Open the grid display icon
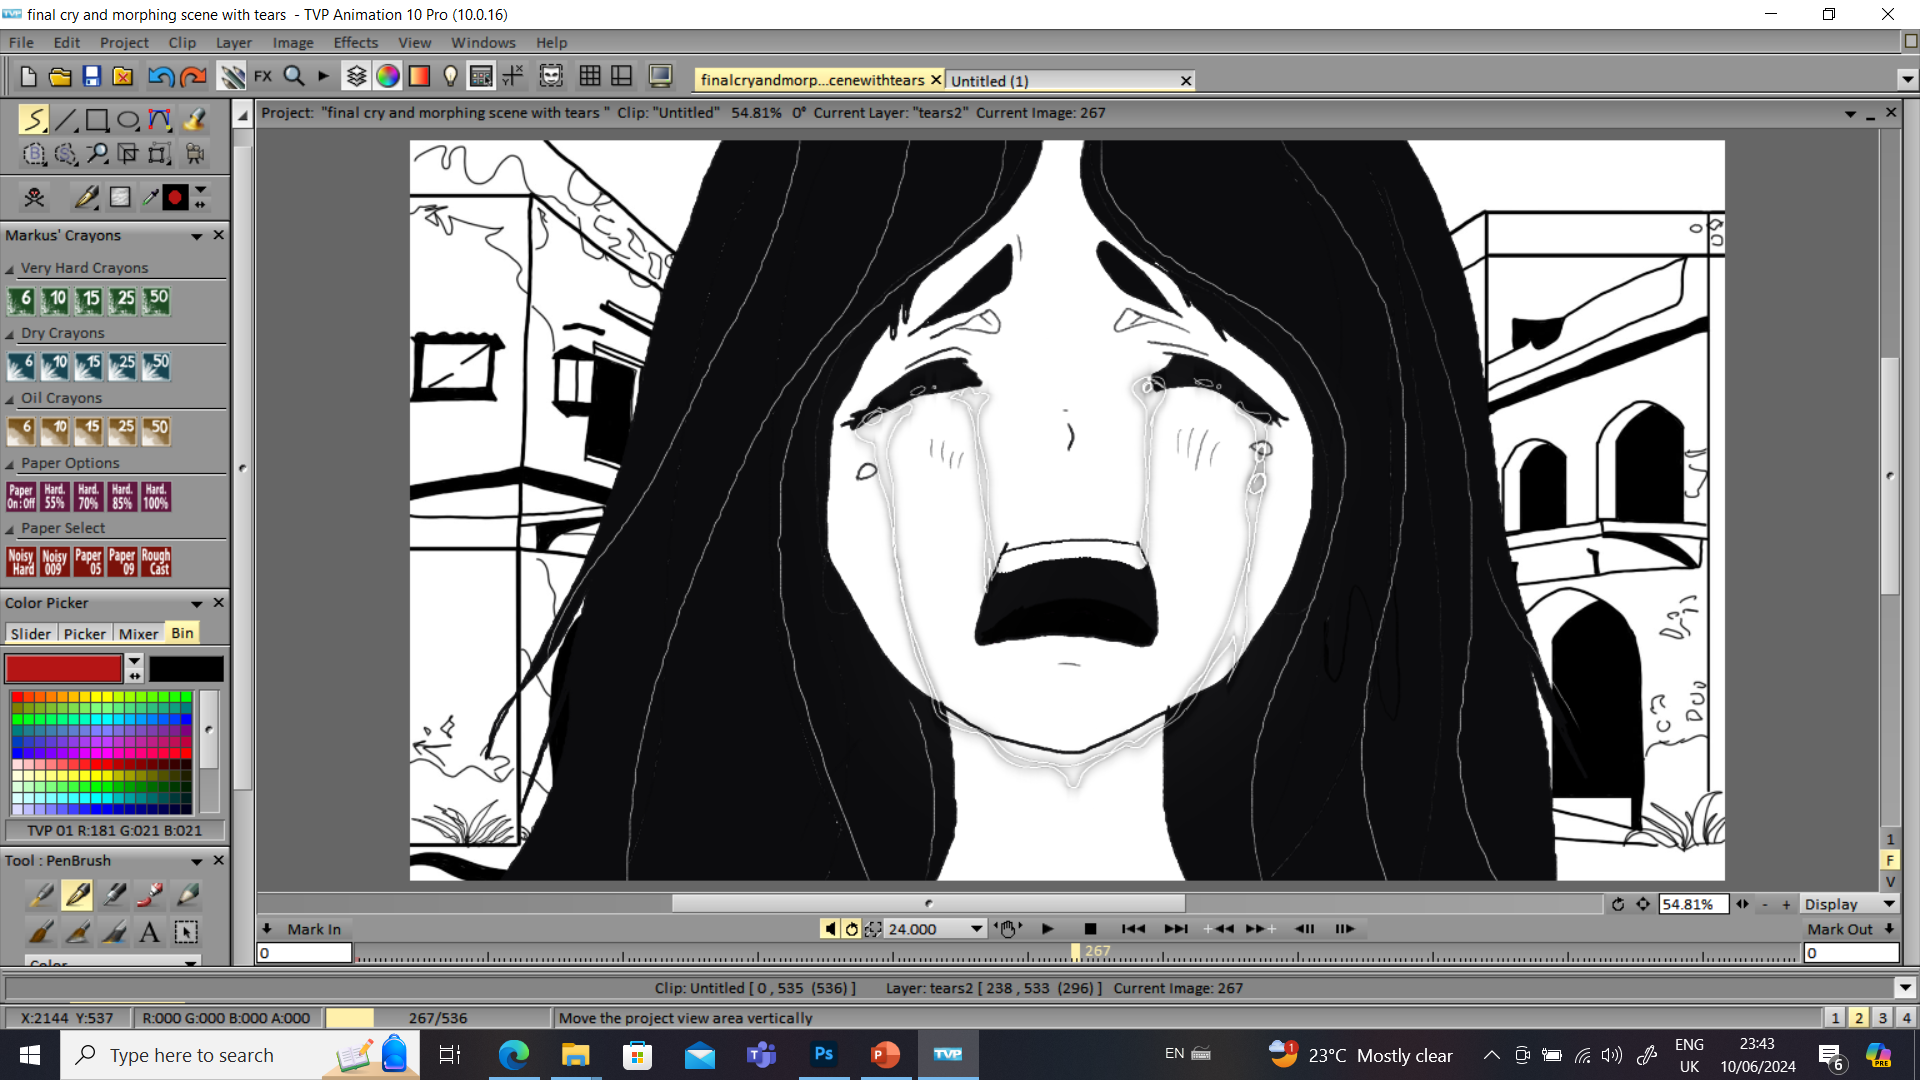This screenshot has height=1080, width=1920. tap(590, 76)
